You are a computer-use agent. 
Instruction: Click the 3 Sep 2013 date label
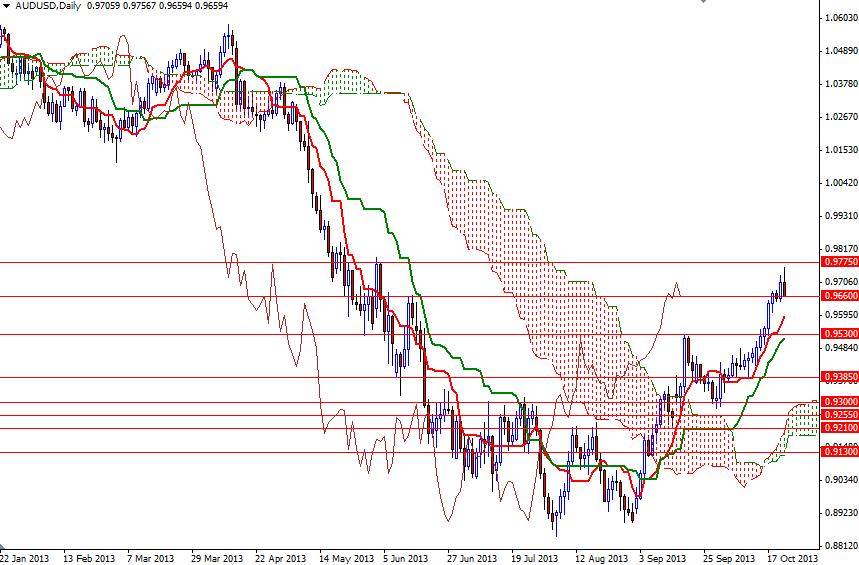[662, 558]
